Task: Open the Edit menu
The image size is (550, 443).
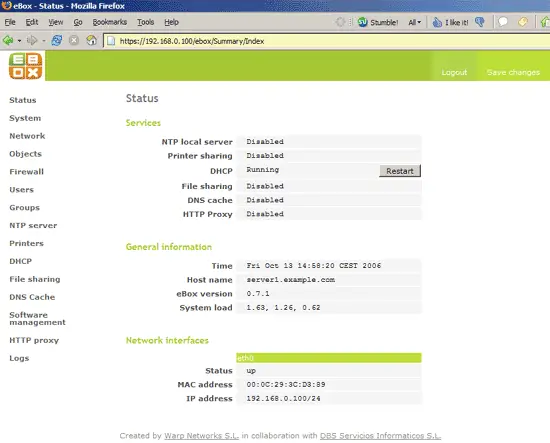Action: pyautogui.click(x=32, y=22)
